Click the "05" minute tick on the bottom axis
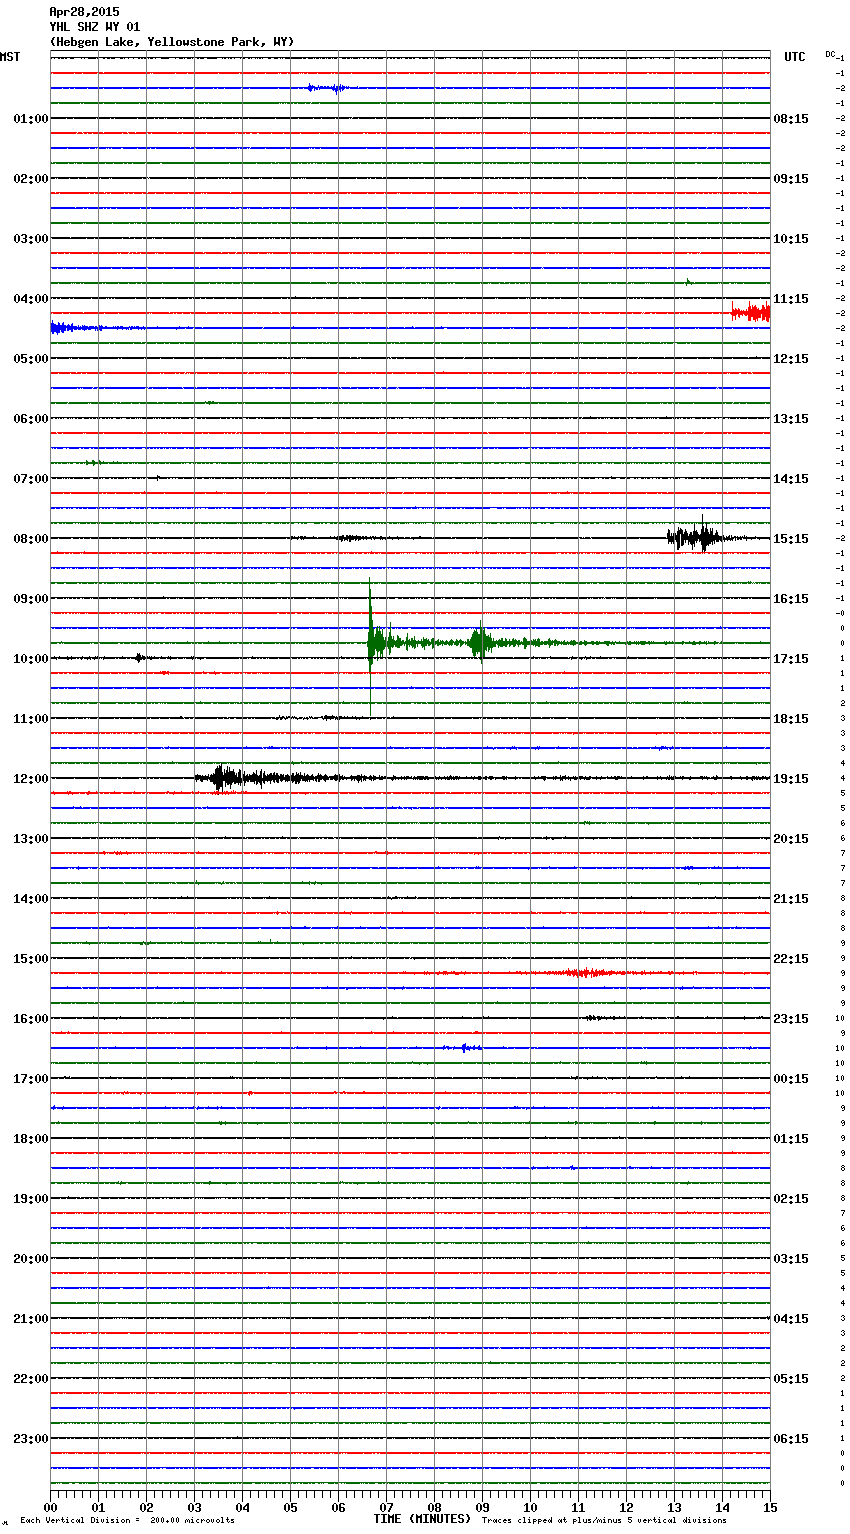 tap(290, 1507)
